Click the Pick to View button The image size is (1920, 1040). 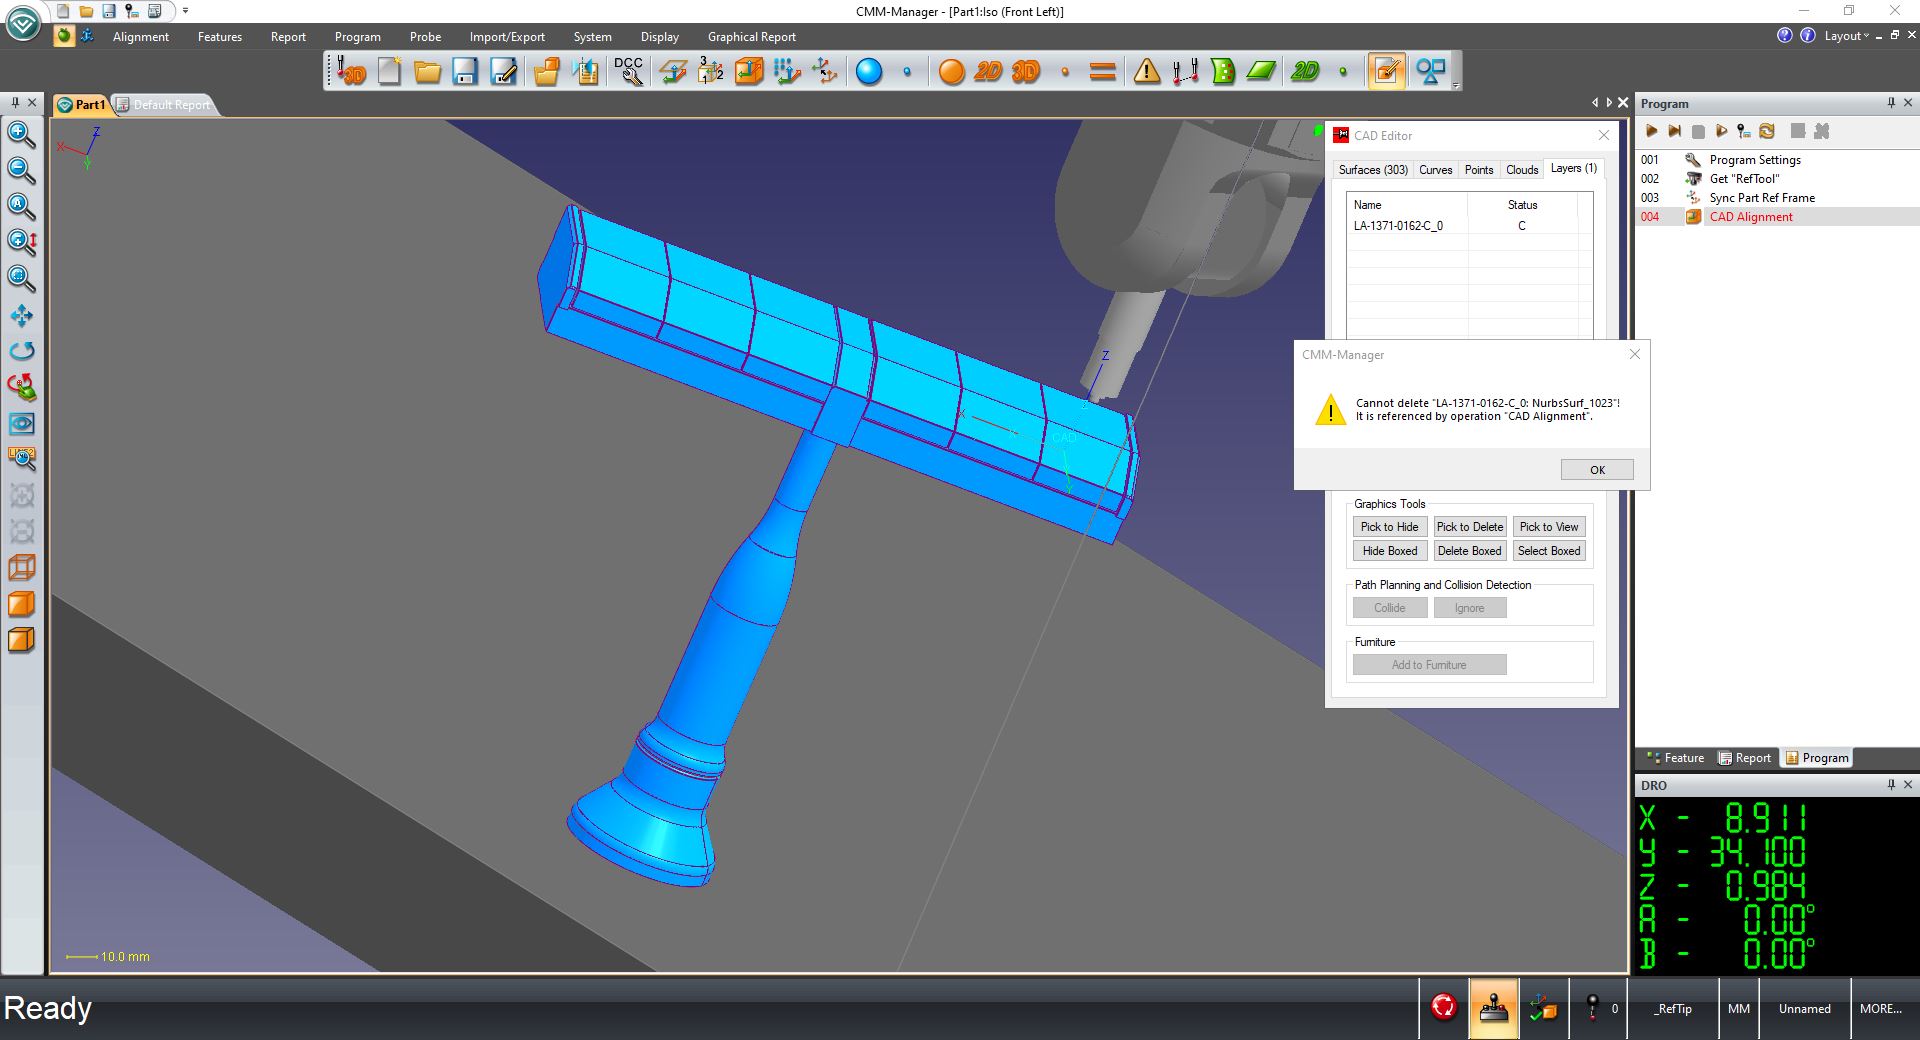point(1549,527)
